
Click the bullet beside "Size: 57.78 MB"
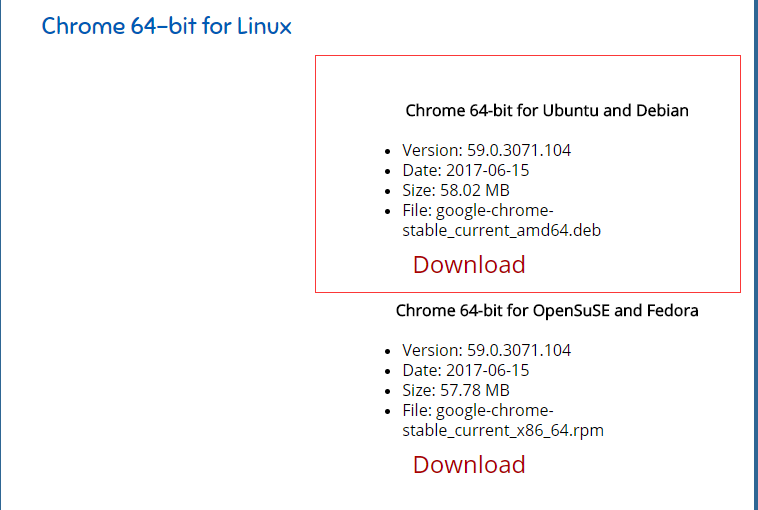point(388,391)
